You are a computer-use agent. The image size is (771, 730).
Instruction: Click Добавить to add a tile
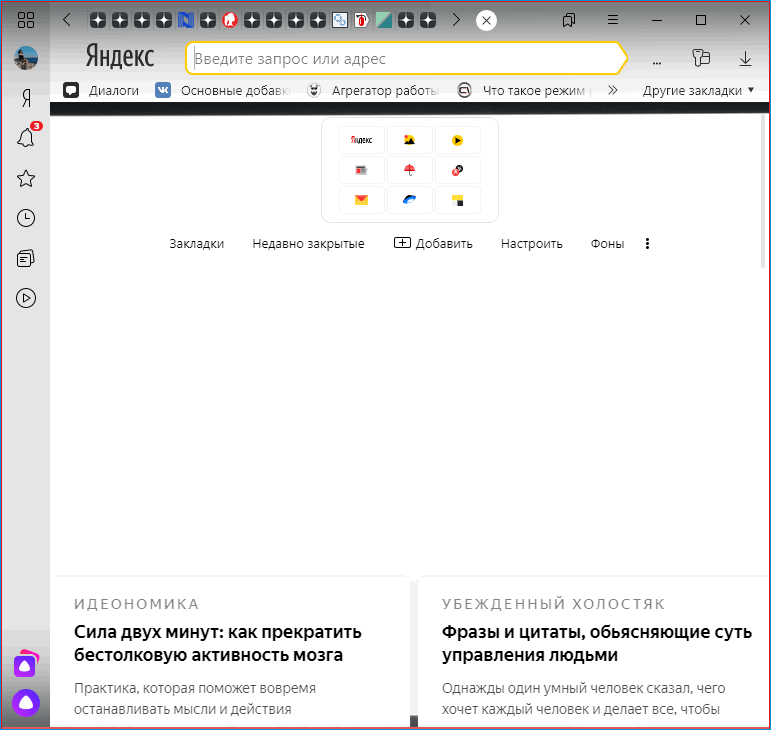click(433, 243)
